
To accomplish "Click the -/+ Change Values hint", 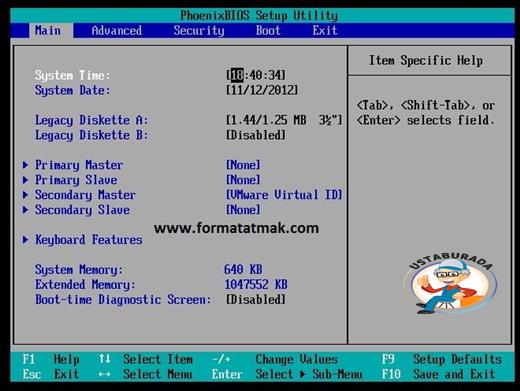I will (275, 359).
